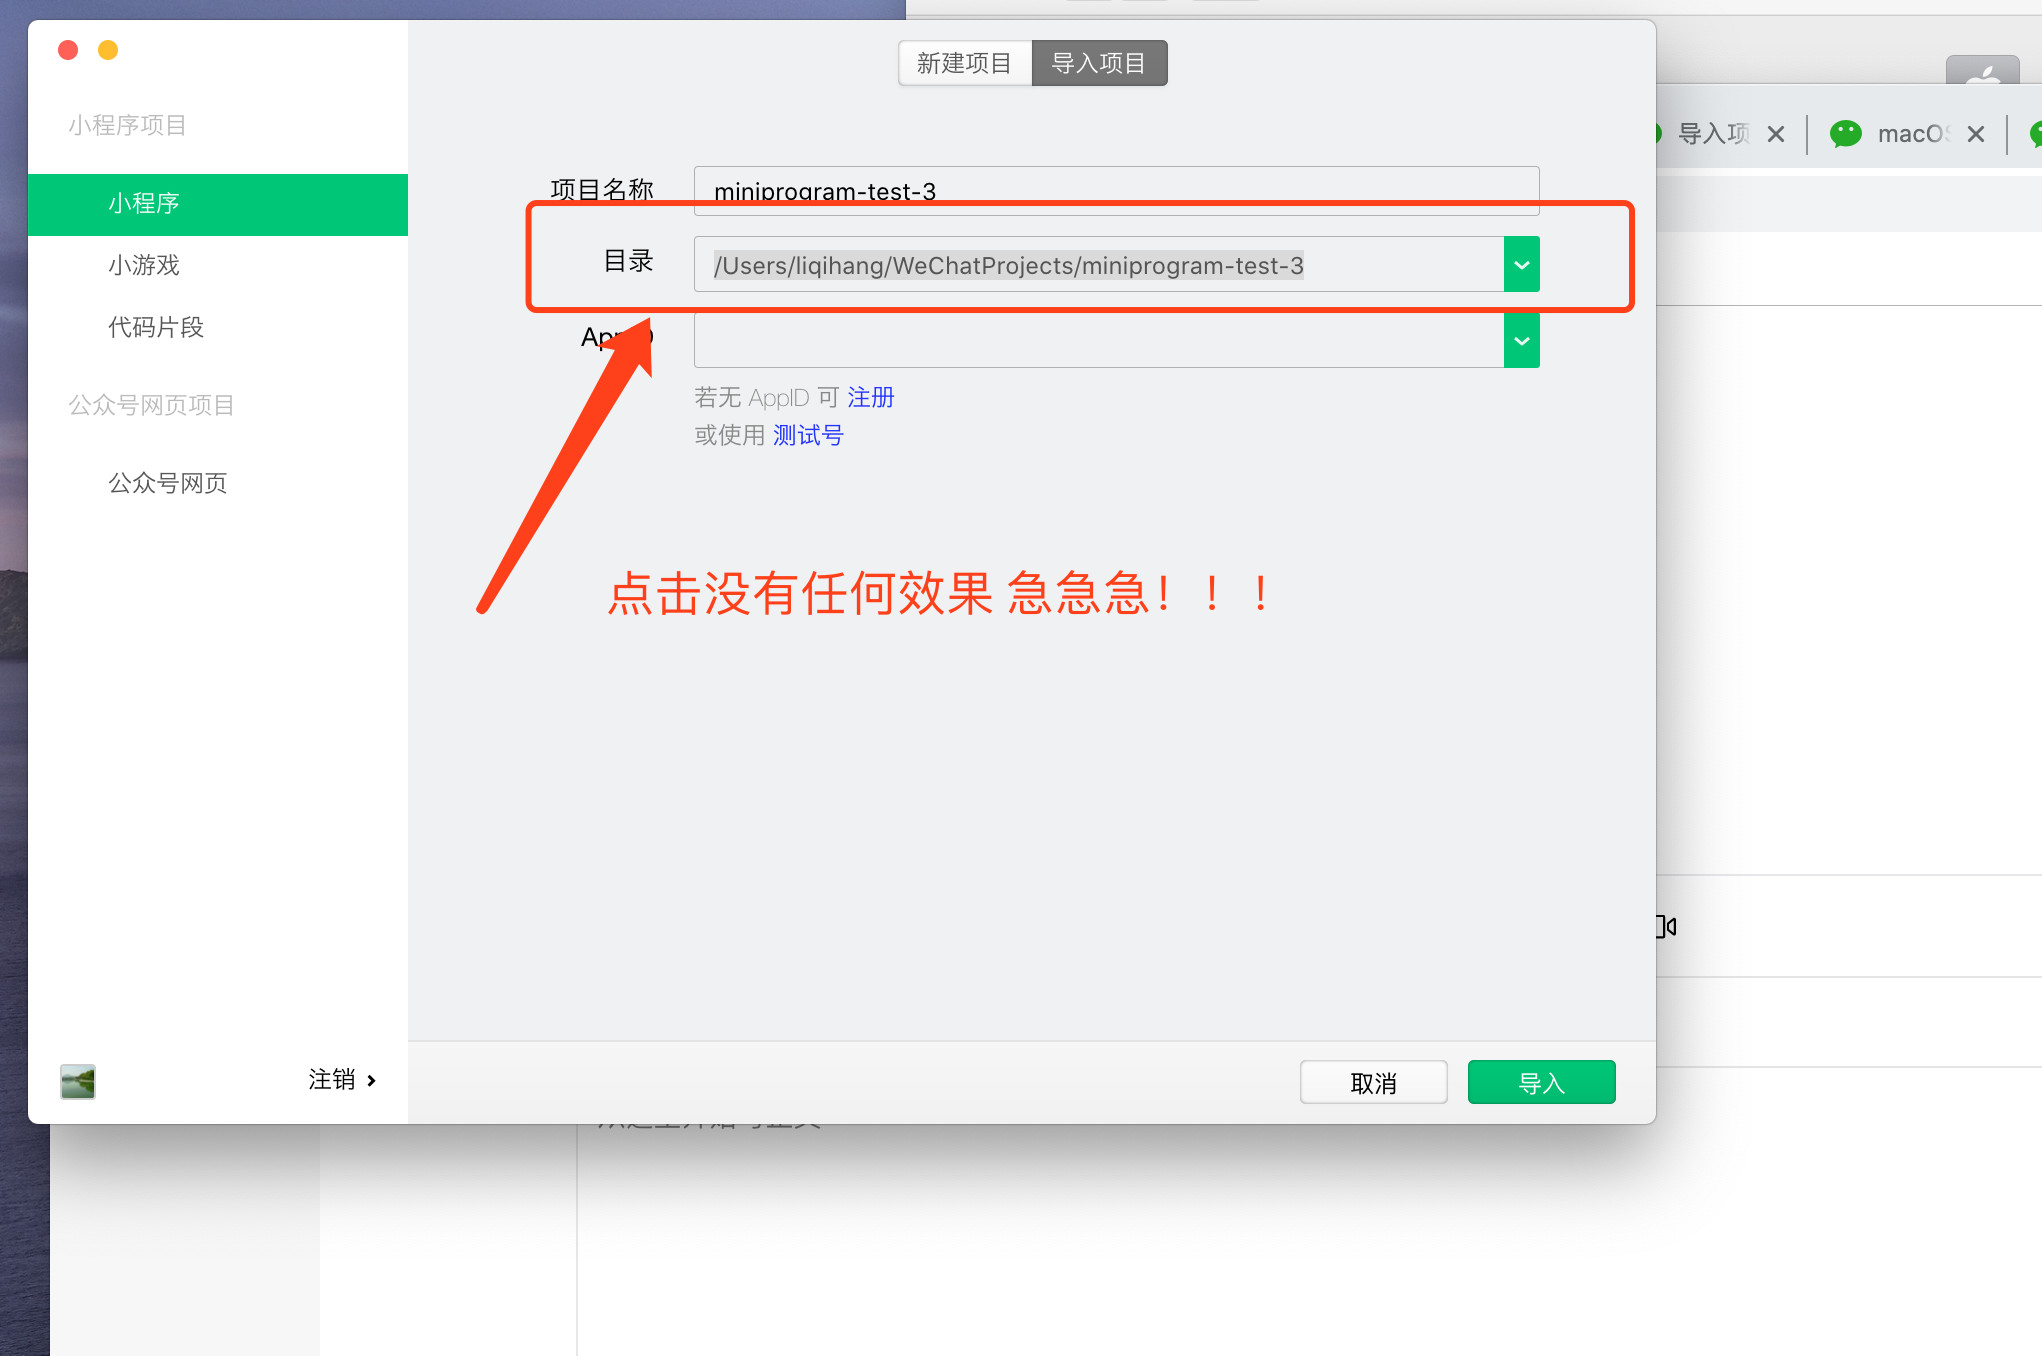This screenshot has width=2042, height=1356.
Task: Click the empty AppID input field
Action: (1098, 341)
